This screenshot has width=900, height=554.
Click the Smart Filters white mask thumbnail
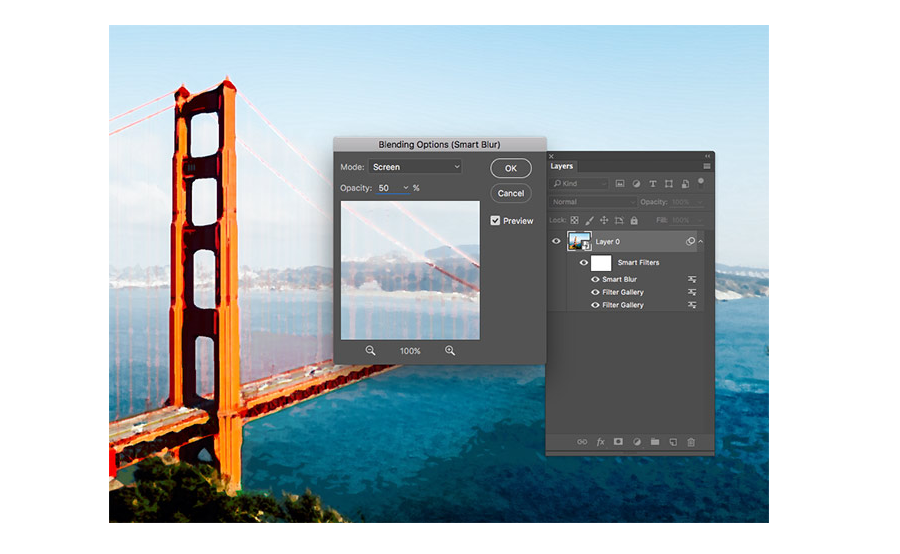(x=601, y=263)
